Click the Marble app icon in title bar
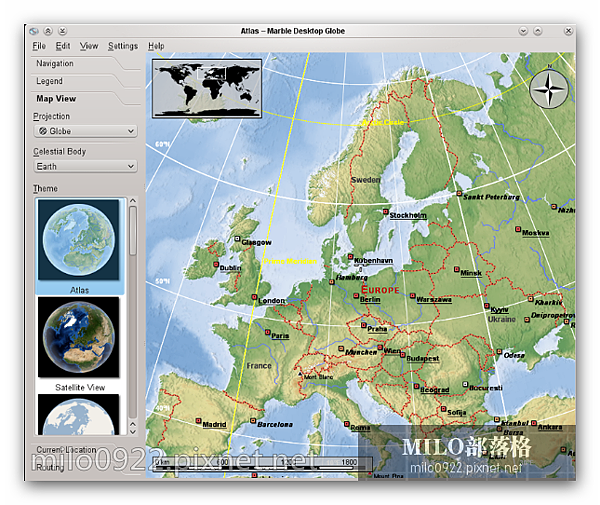The image size is (600, 505). click(34, 31)
